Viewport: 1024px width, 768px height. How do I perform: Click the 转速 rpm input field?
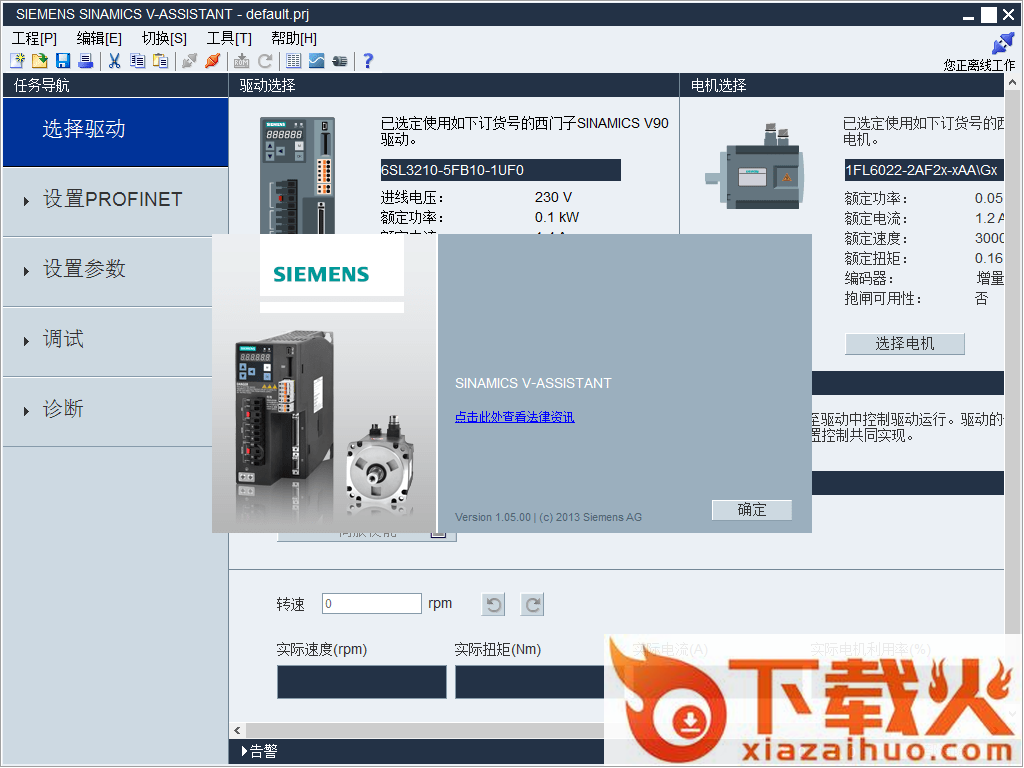pos(372,603)
